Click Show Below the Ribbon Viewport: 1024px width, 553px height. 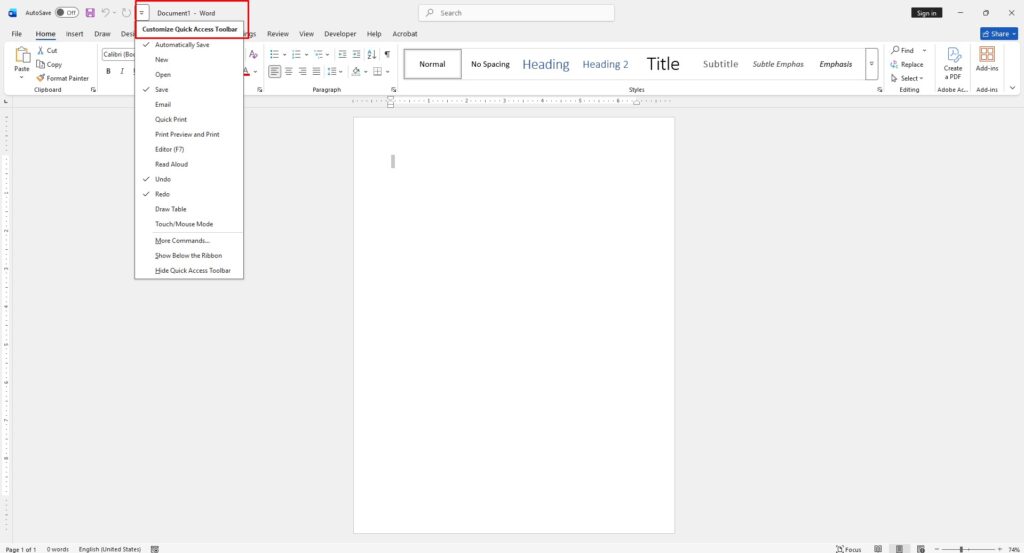click(x=189, y=255)
